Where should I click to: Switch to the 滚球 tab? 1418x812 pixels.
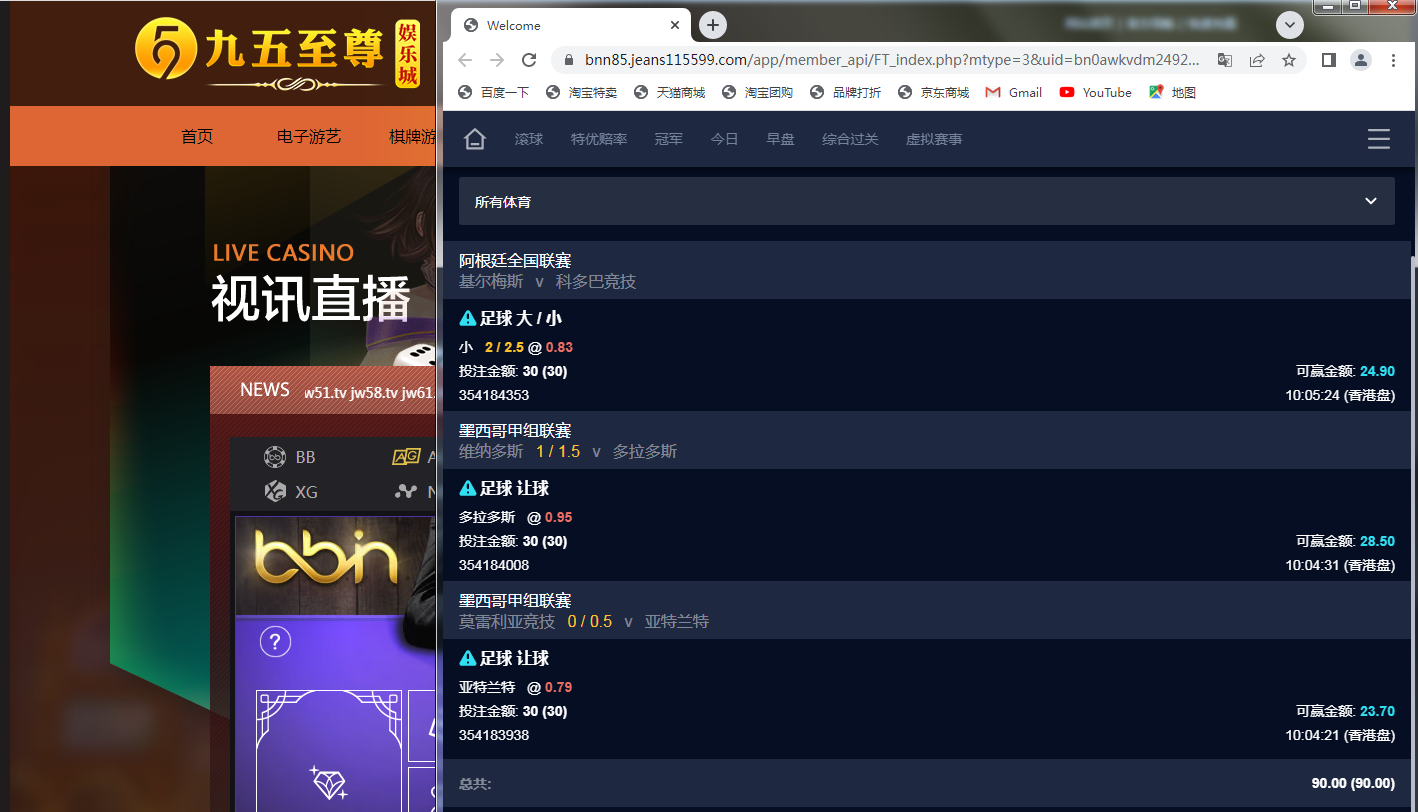[529, 139]
